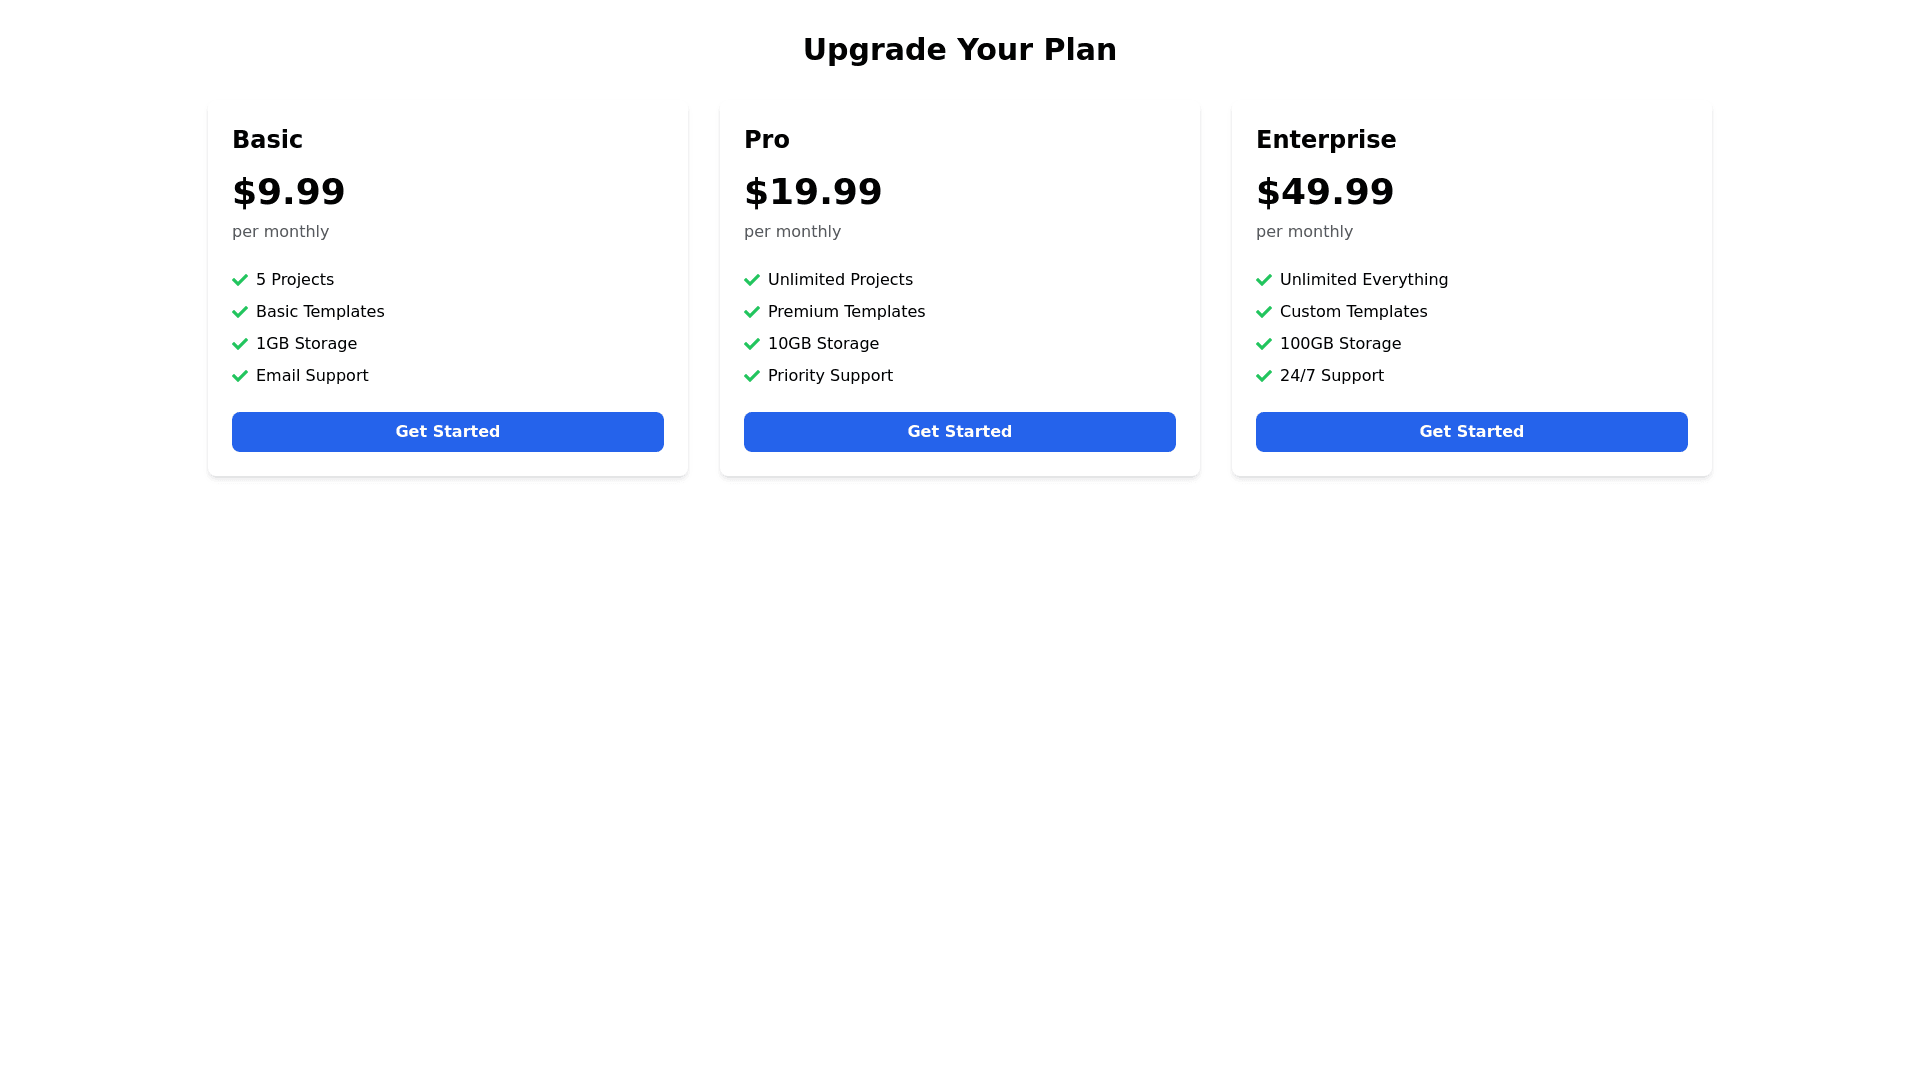The image size is (1920, 1080).
Task: Click the check icon beside 10GB Storage
Action: point(752,344)
